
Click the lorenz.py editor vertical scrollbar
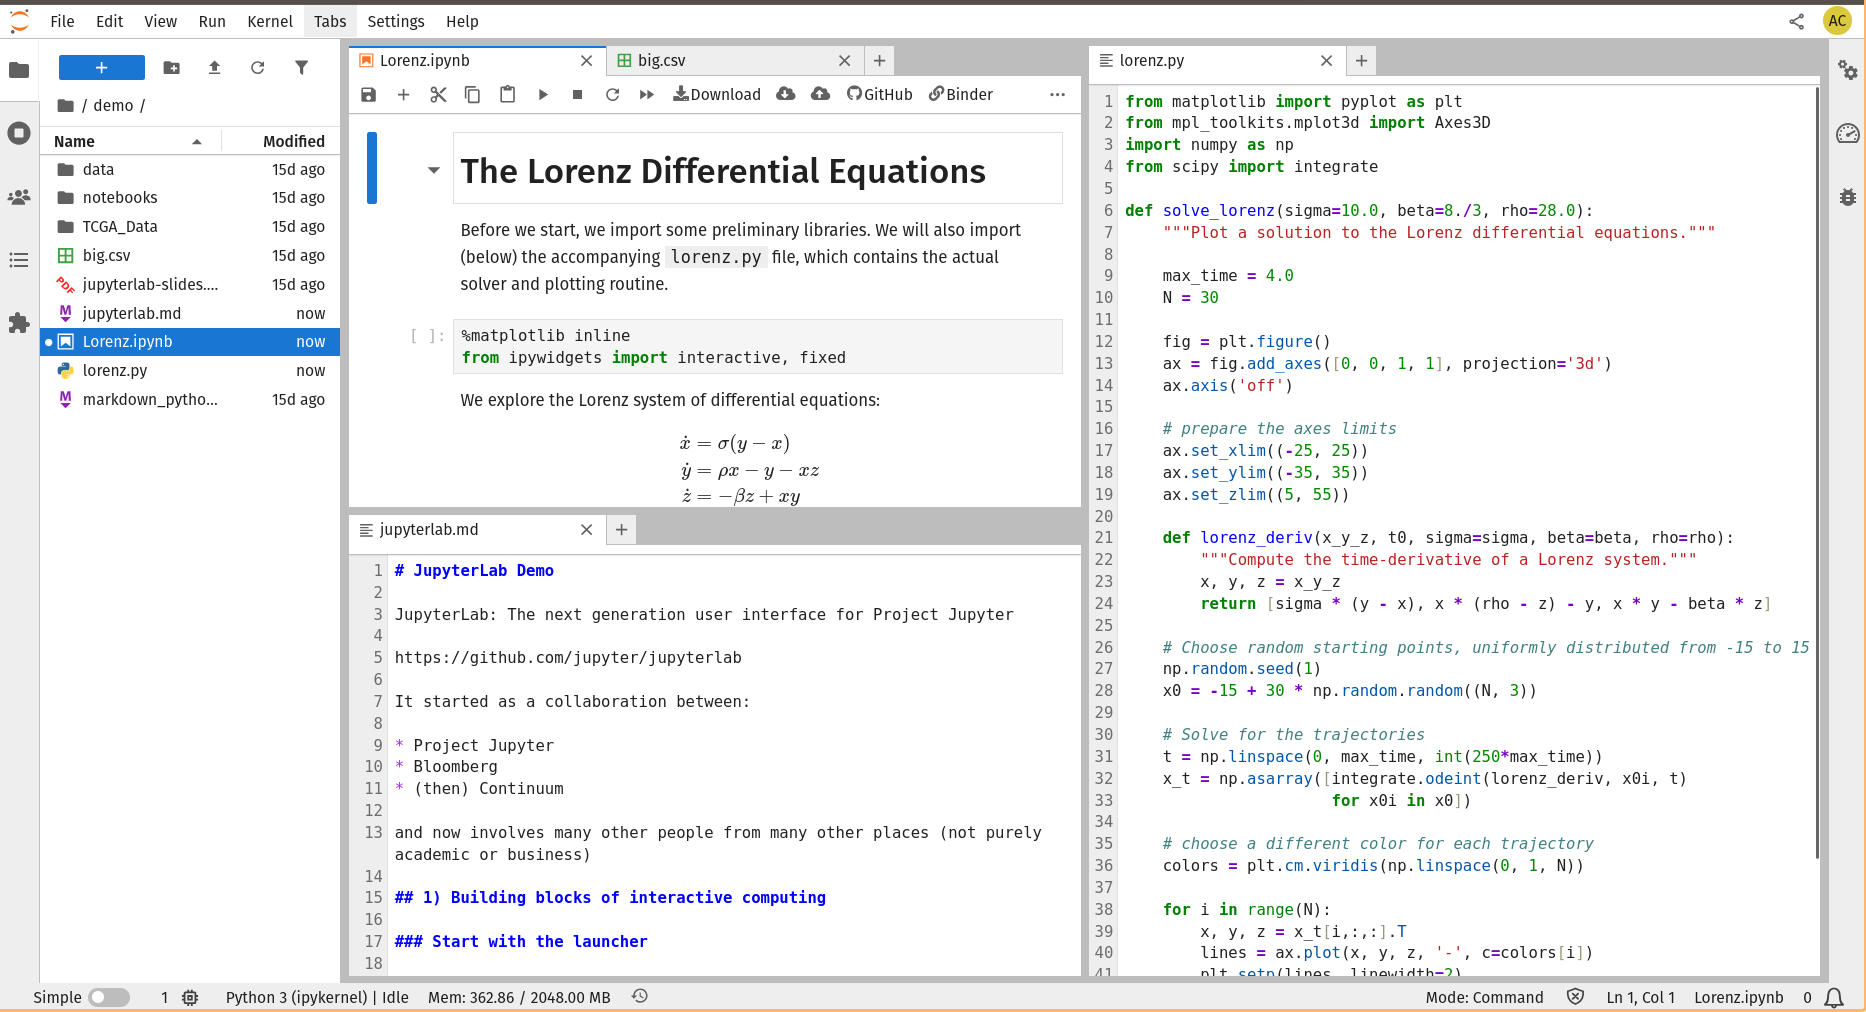1816,470
